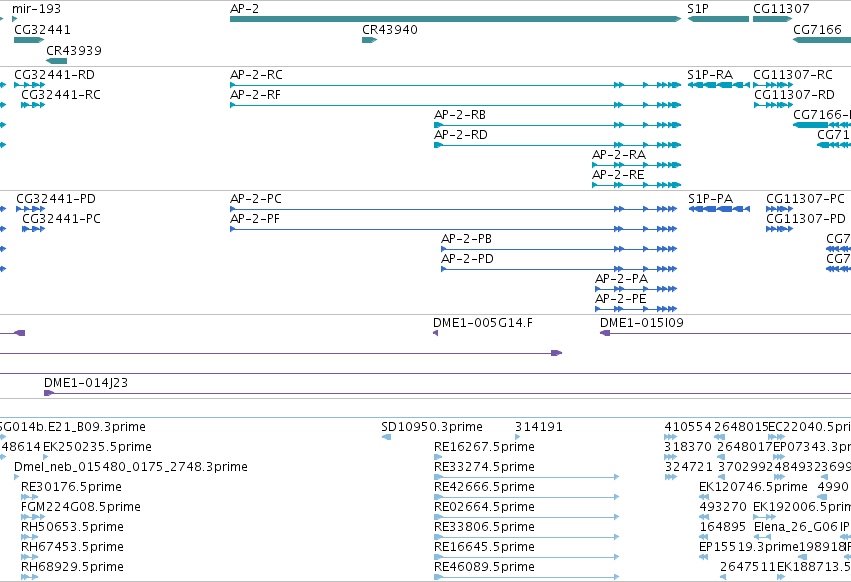Viewport: 851px width, 582px height.
Task: Select protein CG32441-PC
Action: click(34, 229)
